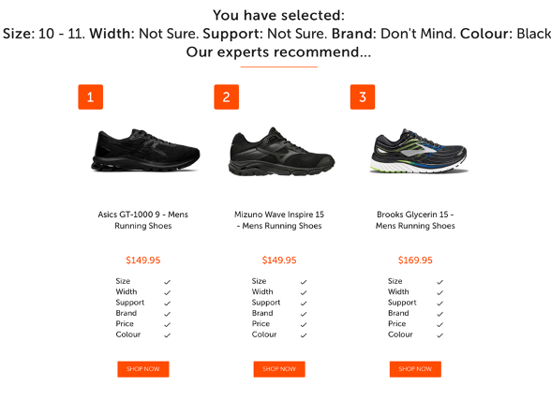Image resolution: width=551 pixels, height=401 pixels.
Task: Open the Asics GT-1000 9 shoe image
Action: click(145, 151)
